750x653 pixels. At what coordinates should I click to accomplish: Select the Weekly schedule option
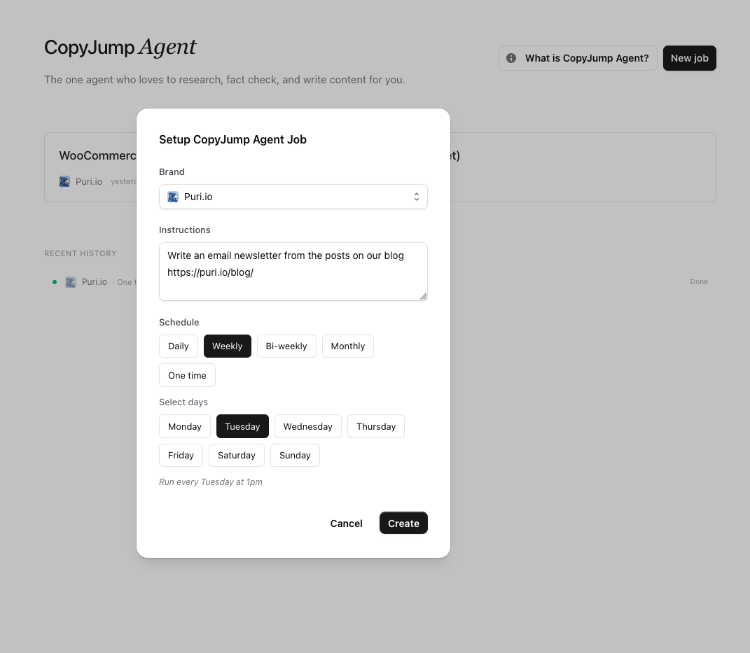pos(227,346)
